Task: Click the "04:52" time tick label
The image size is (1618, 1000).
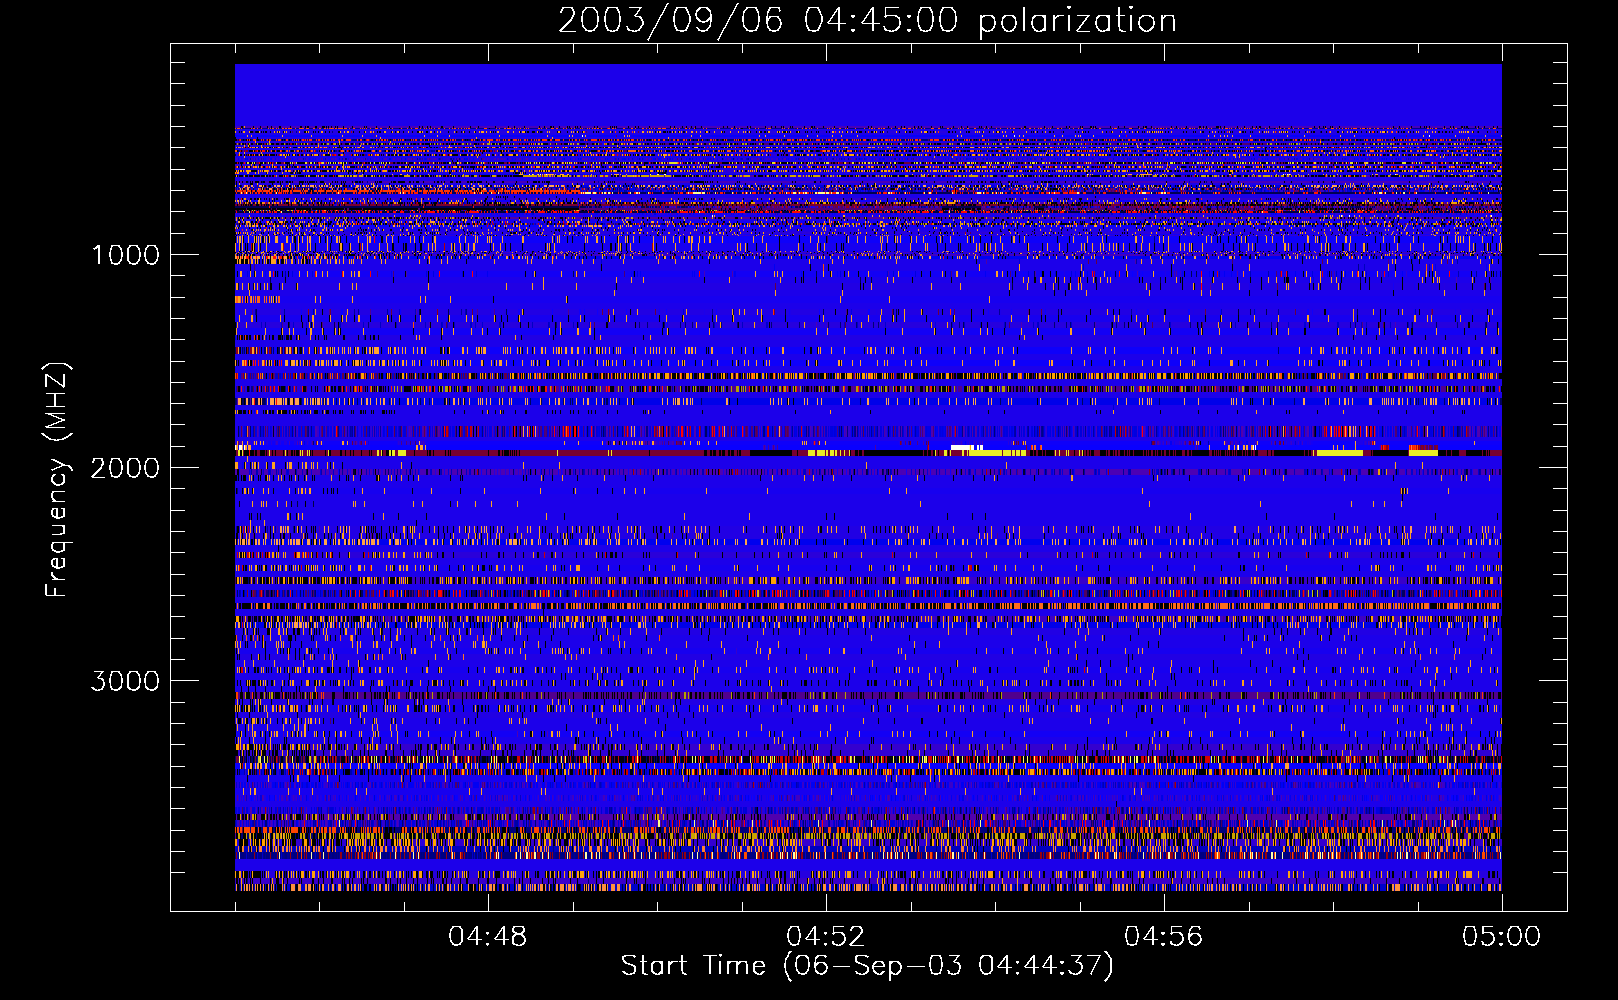Action: 825,937
